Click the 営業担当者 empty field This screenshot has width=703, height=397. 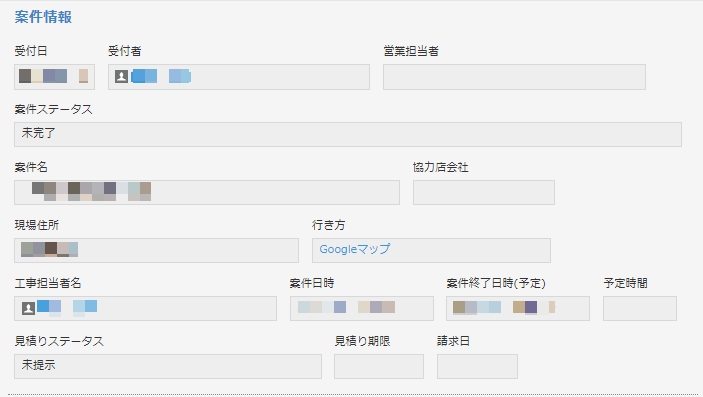coord(514,77)
